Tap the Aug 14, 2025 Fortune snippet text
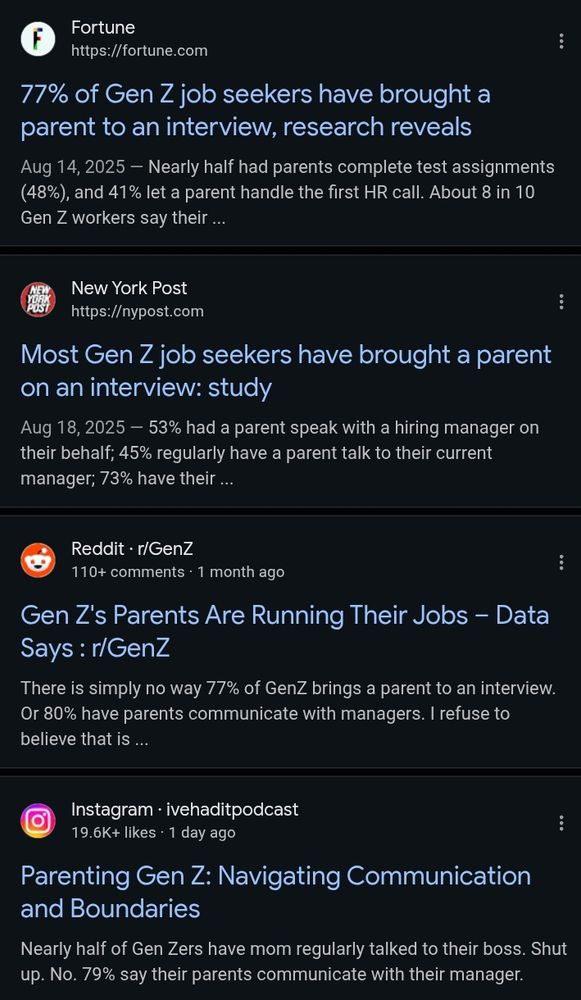This screenshot has height=1000, width=581. coord(288,193)
